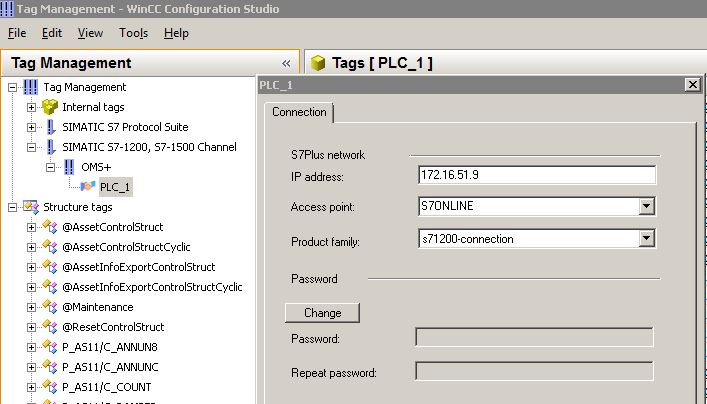Click the Repeat password input field
This screenshot has height=404, width=707.
[x=534, y=372]
